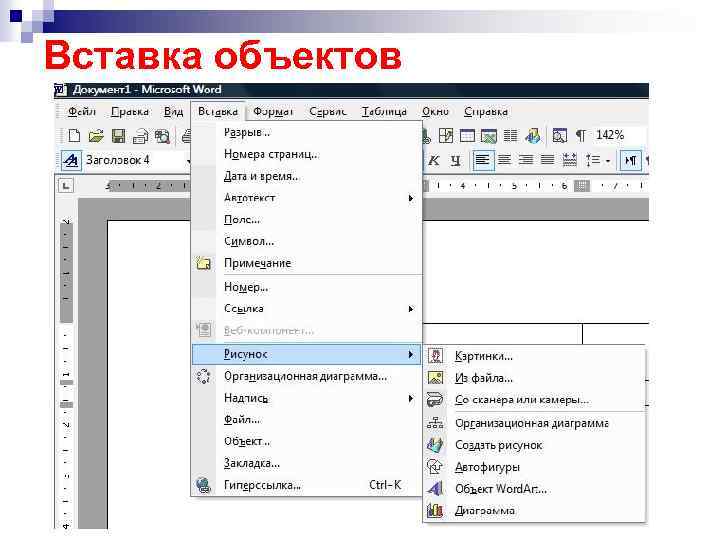Image resolution: width=720 pixels, height=540 pixels.
Task: Show the Drawing toolbar icon
Action: [x=533, y=135]
